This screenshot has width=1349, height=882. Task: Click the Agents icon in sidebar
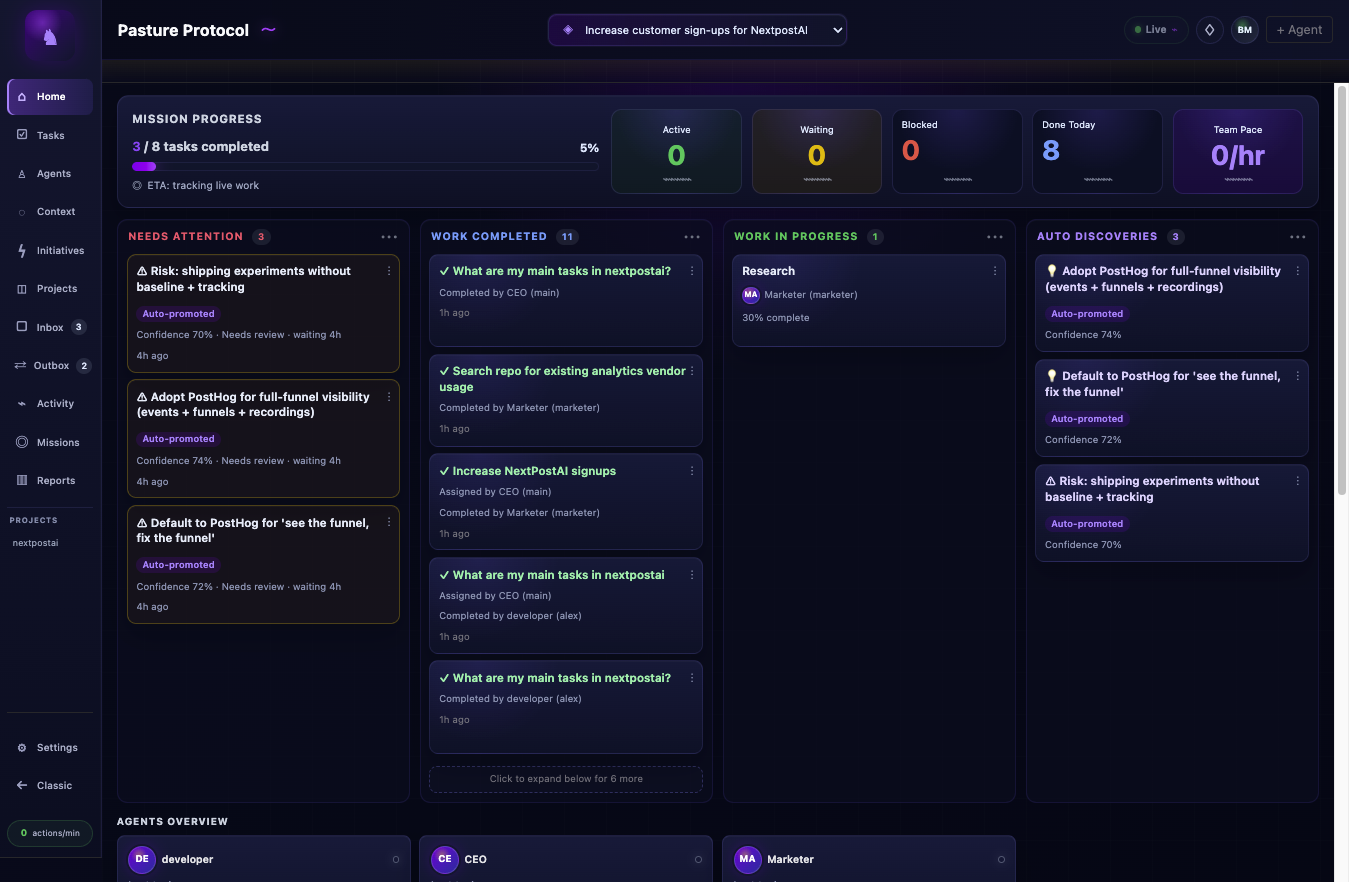click(22, 174)
